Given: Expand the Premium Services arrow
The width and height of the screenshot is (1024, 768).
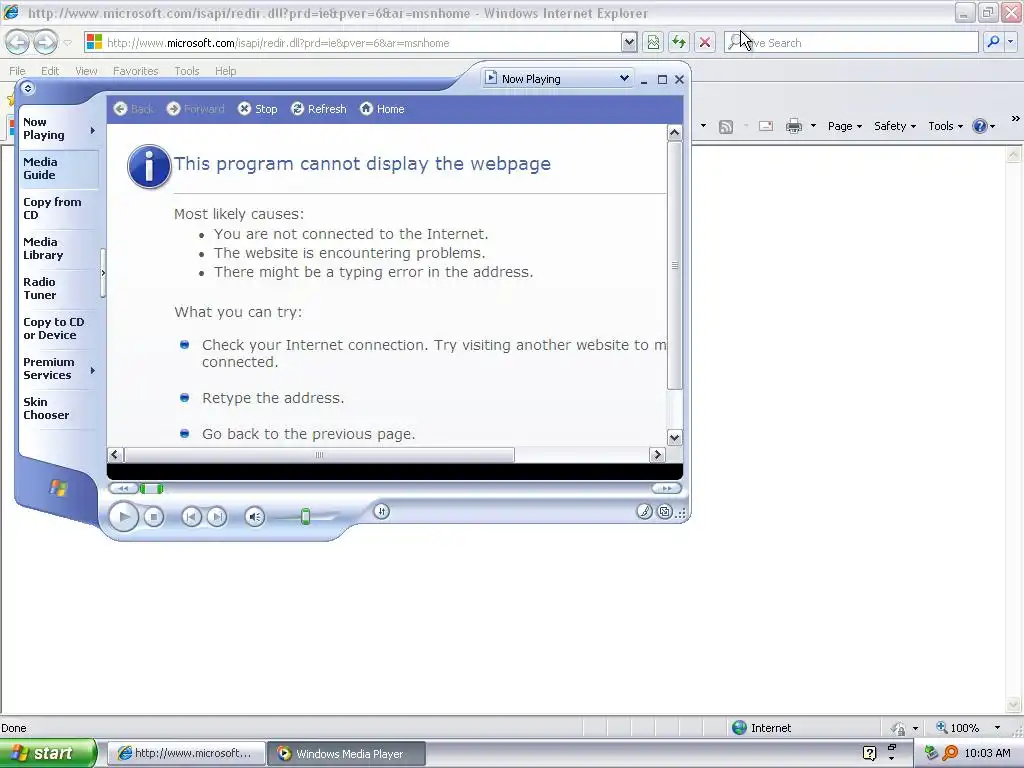Looking at the screenshot, I should point(93,370).
